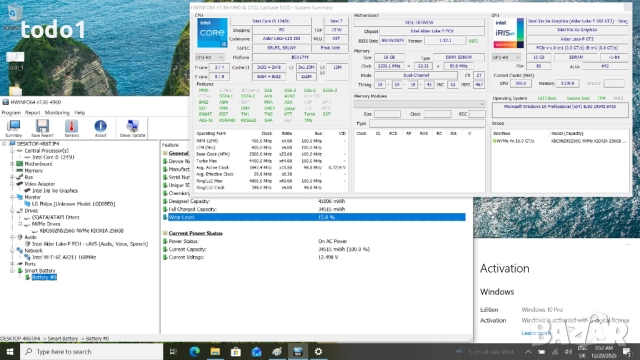Select Central Processor(s) in the tree

pyautogui.click(x=47, y=151)
